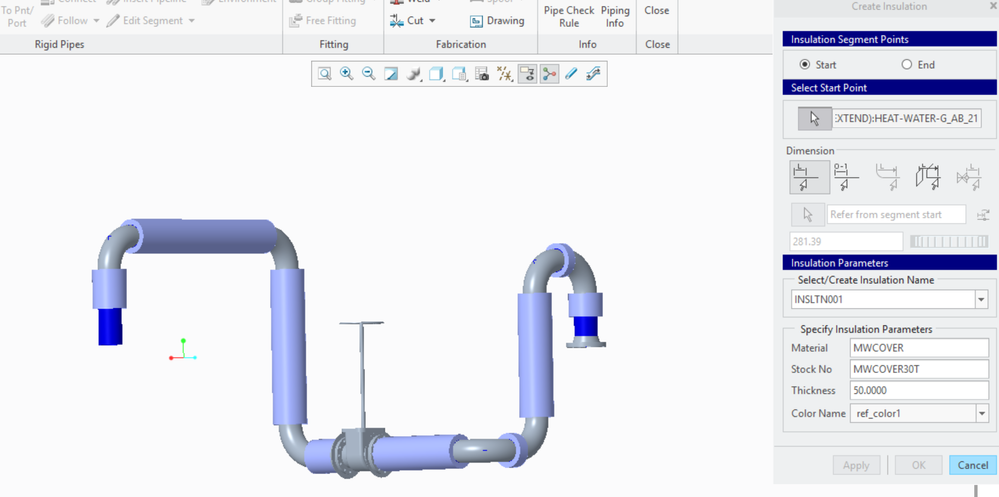Select the Start radio button
The image size is (999, 497).
(805, 65)
